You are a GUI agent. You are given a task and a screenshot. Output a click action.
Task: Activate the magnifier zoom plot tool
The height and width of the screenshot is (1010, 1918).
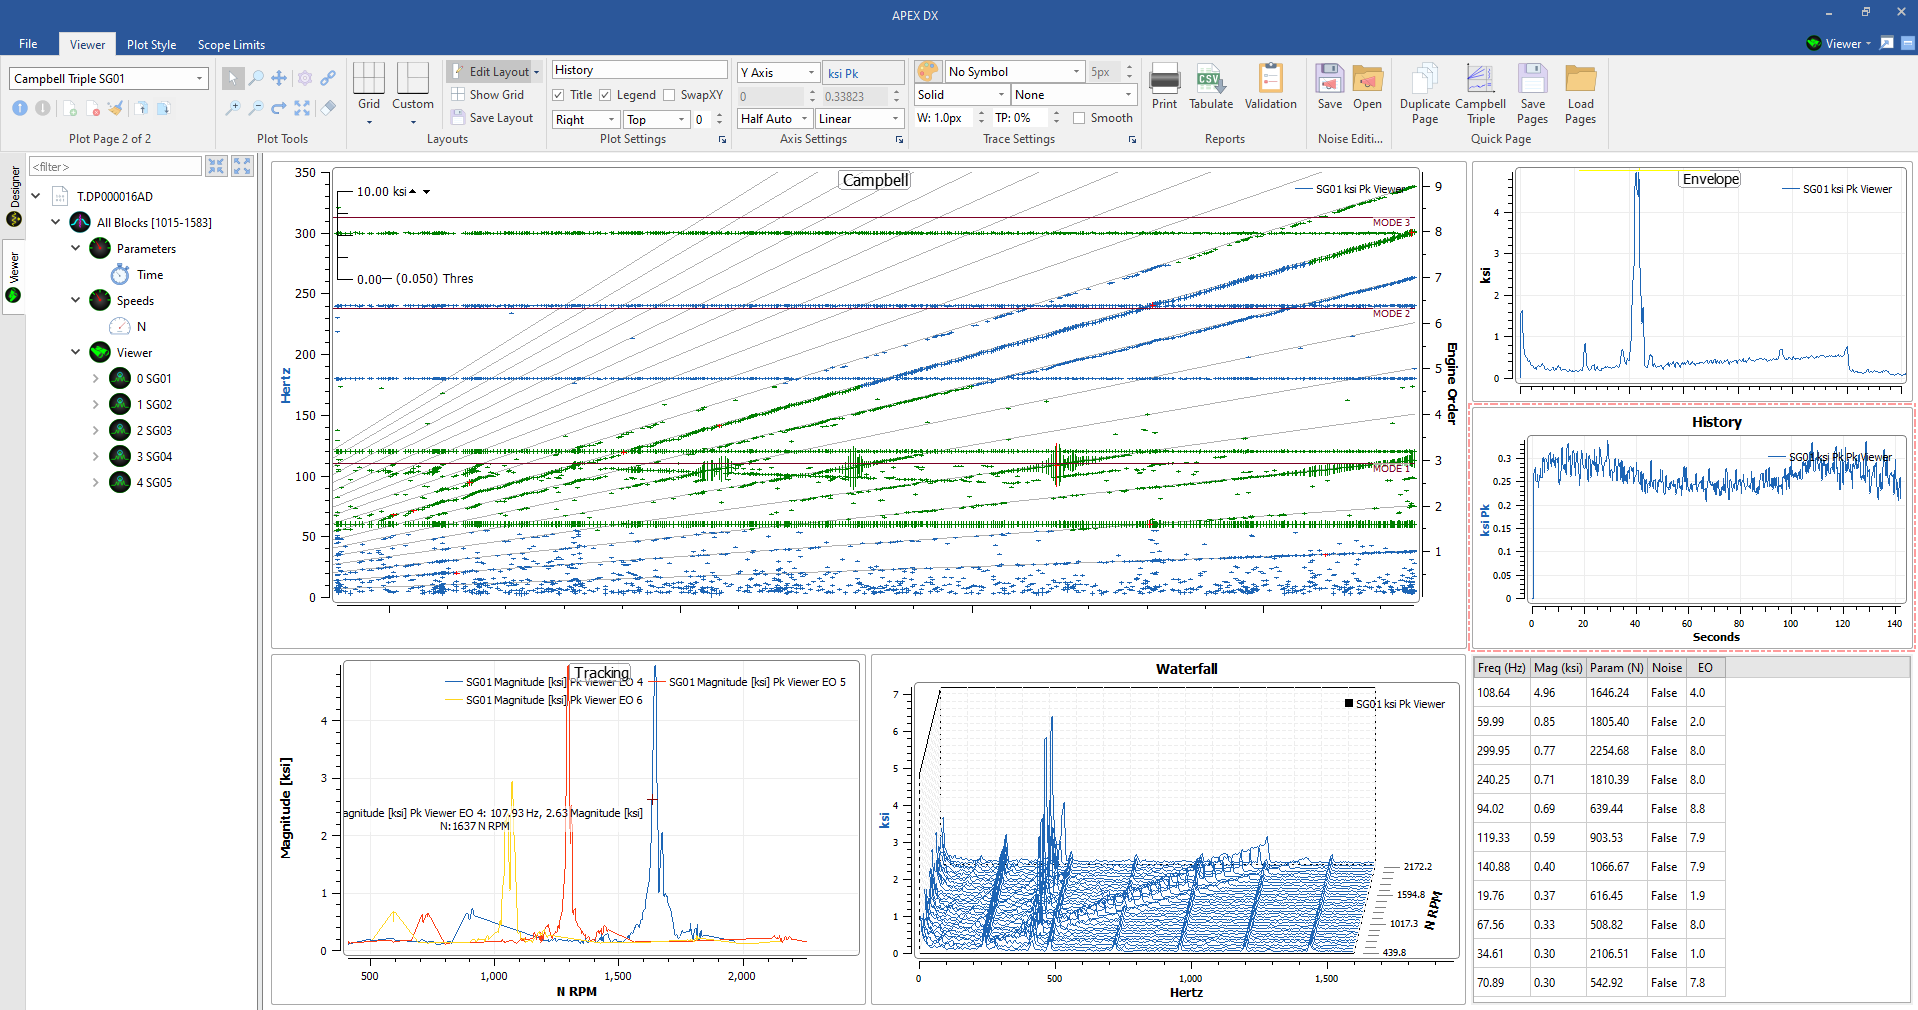256,78
